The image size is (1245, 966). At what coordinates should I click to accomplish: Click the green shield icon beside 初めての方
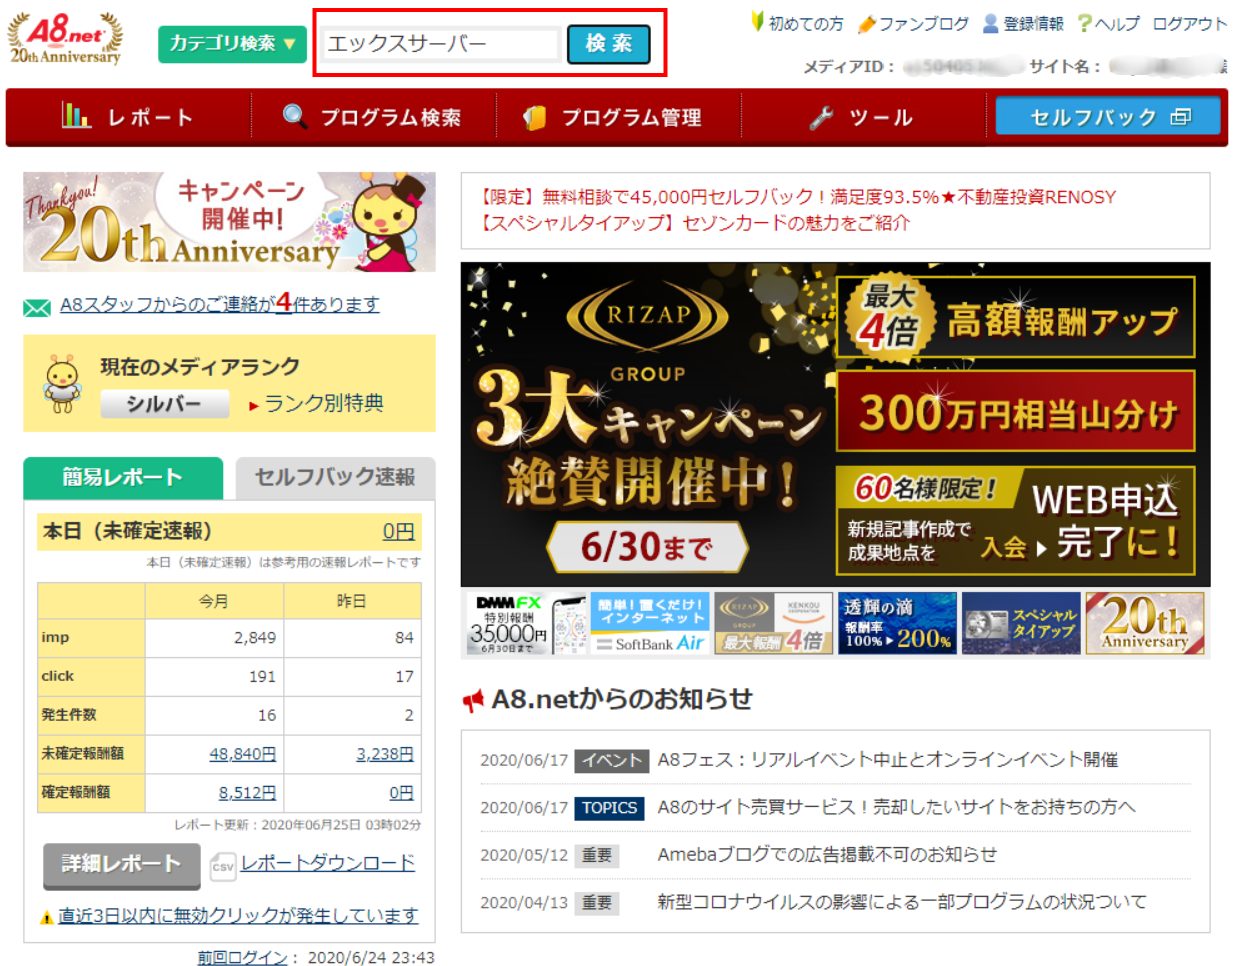point(757,22)
